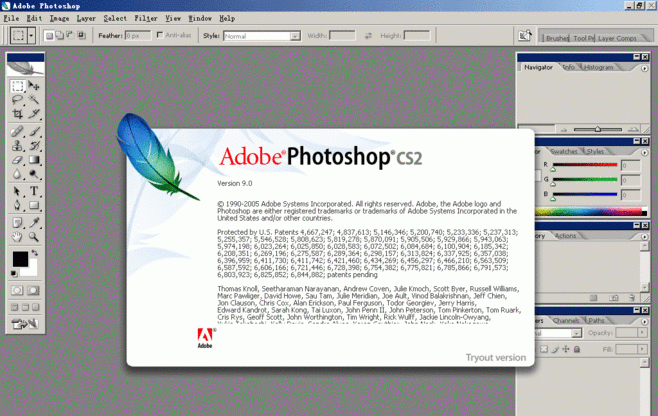Click the red R color slider
The height and width of the screenshot is (416, 658).
click(x=585, y=165)
